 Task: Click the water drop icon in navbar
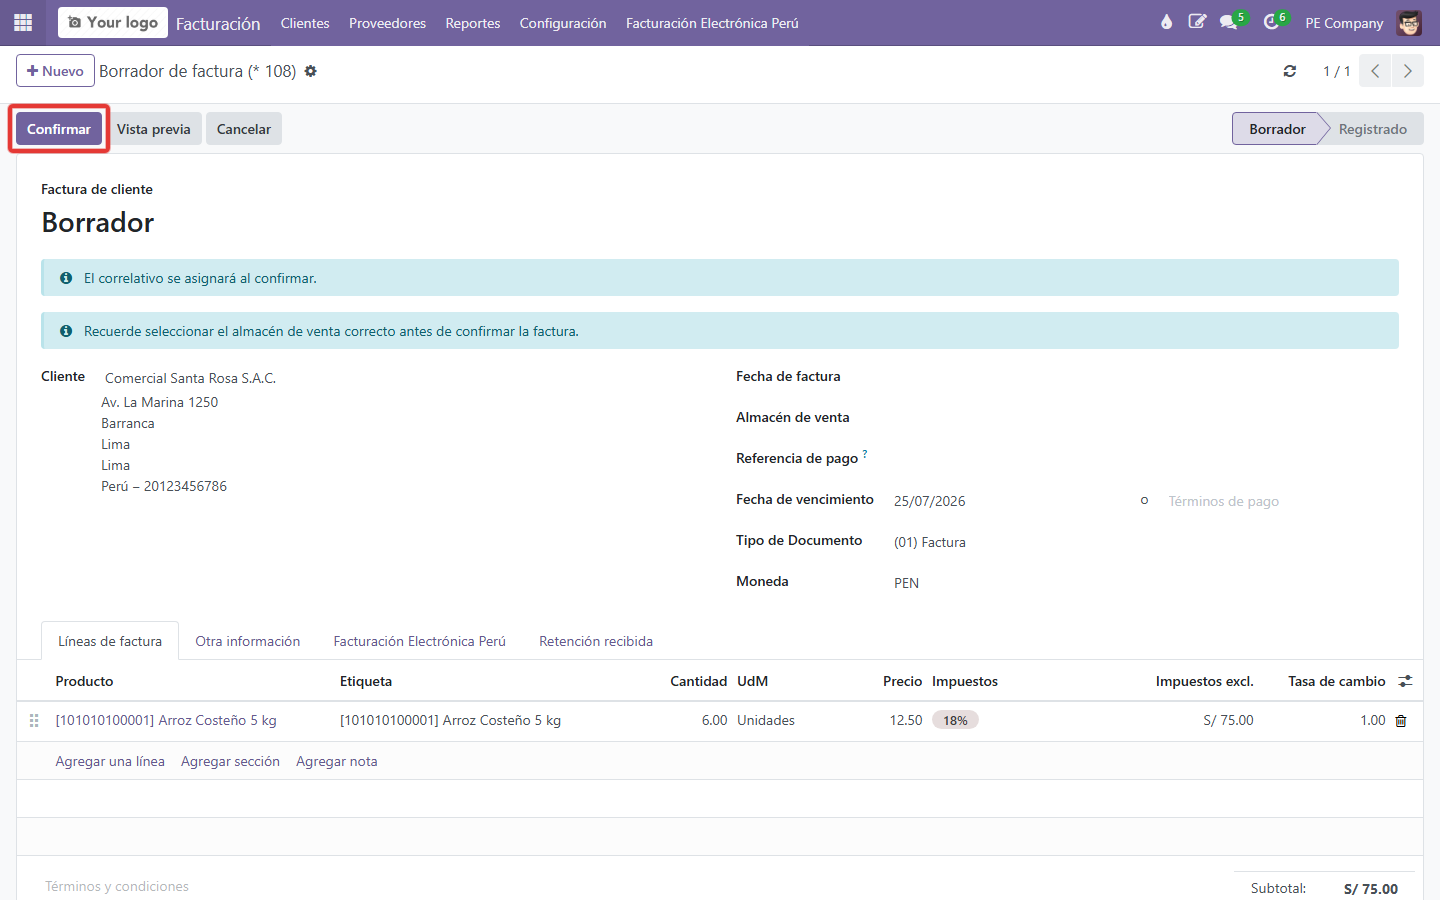click(x=1166, y=22)
